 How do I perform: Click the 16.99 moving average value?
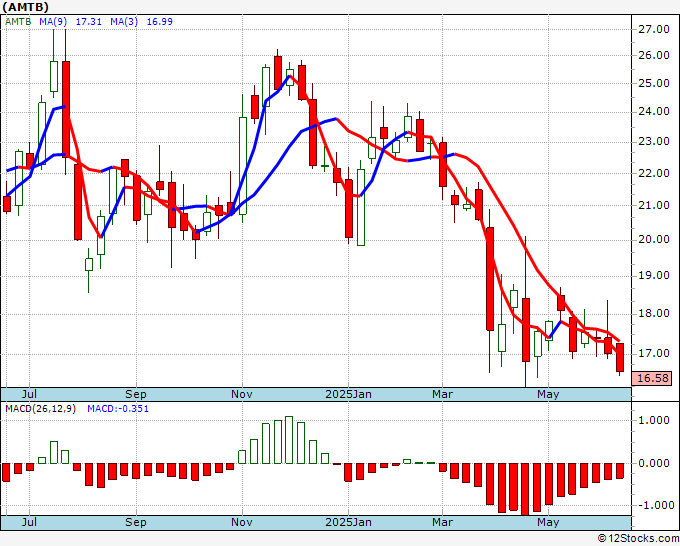click(160, 21)
